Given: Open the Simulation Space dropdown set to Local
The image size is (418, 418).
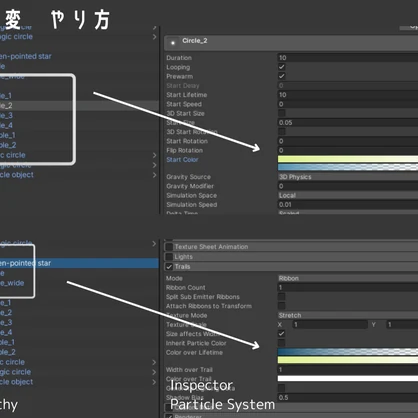Looking at the screenshot, I should tap(348, 195).
